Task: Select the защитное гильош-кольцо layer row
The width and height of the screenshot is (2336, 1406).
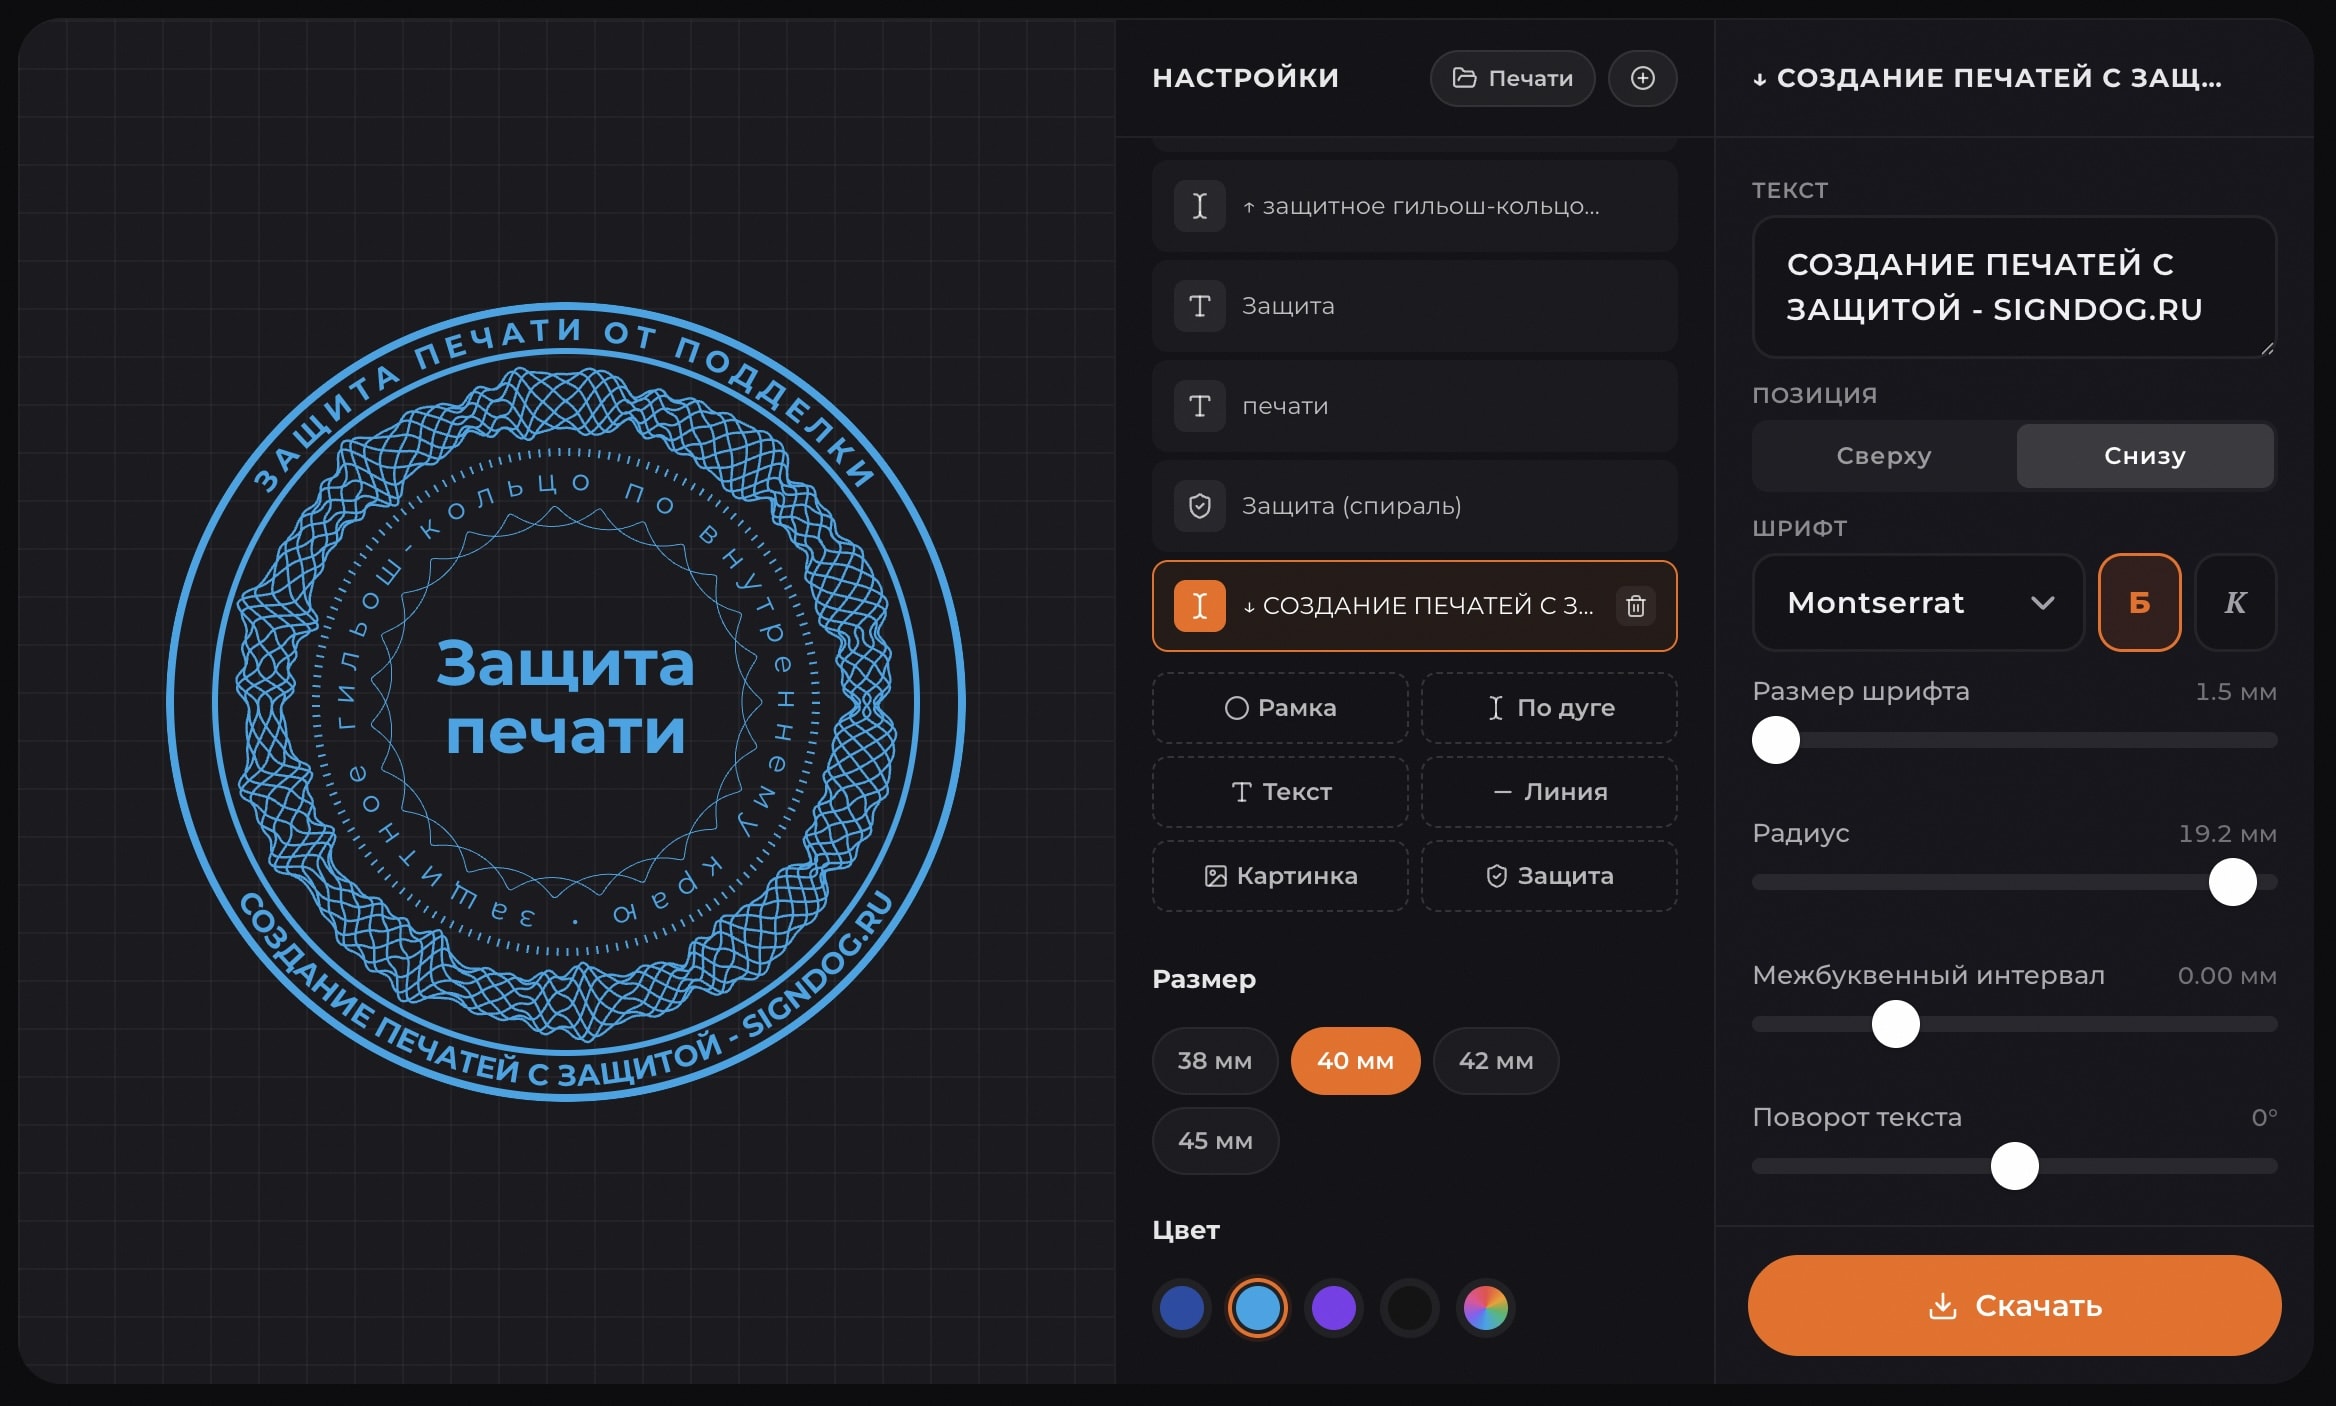Action: [x=1414, y=206]
